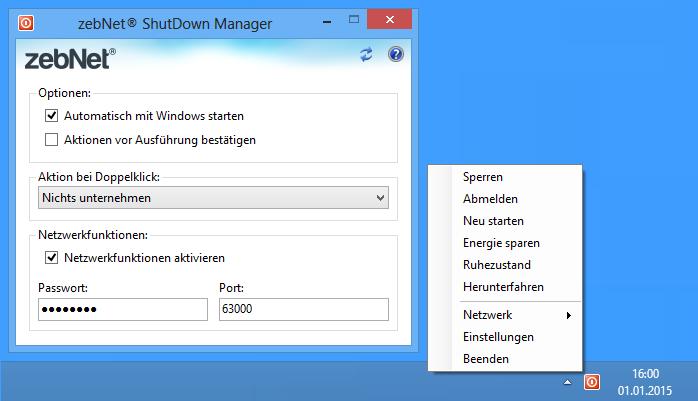Click the zebNet logo
Screen dimensions: 698x401
pos(70,59)
